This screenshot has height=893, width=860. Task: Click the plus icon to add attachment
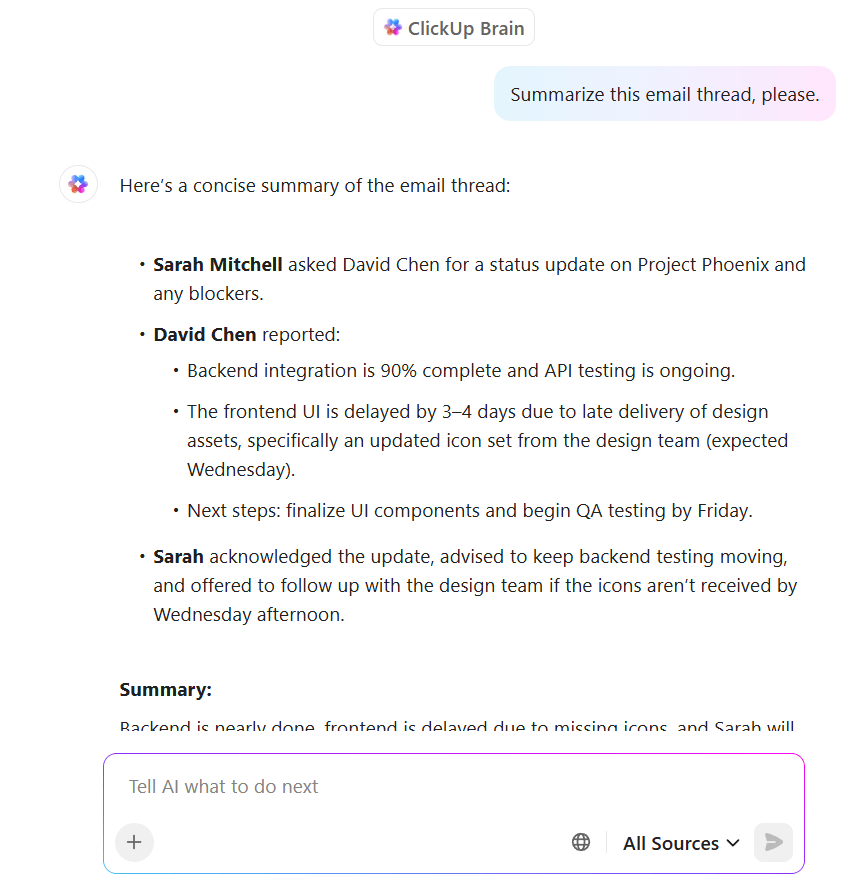(135, 842)
